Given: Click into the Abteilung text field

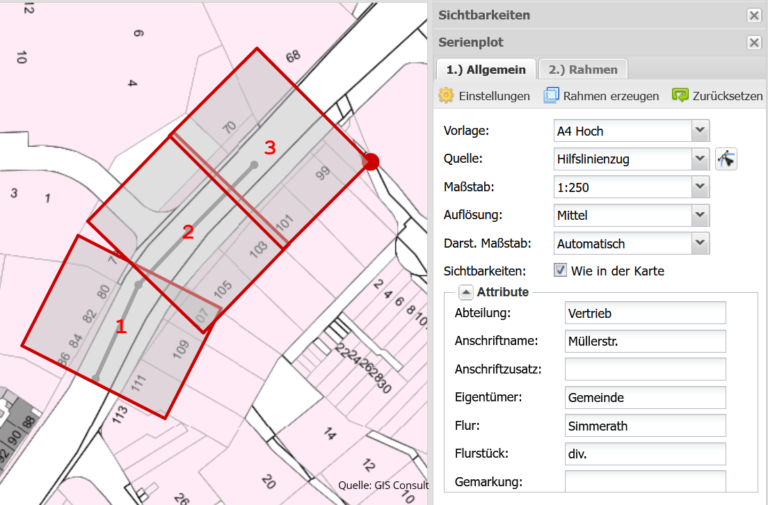Looking at the screenshot, I should click(x=644, y=314).
